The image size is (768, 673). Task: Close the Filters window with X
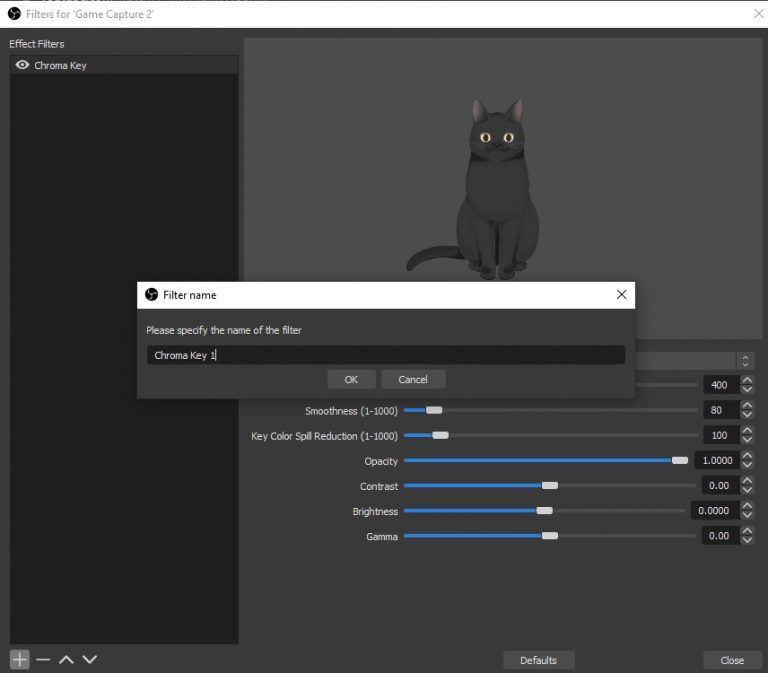[x=758, y=14]
